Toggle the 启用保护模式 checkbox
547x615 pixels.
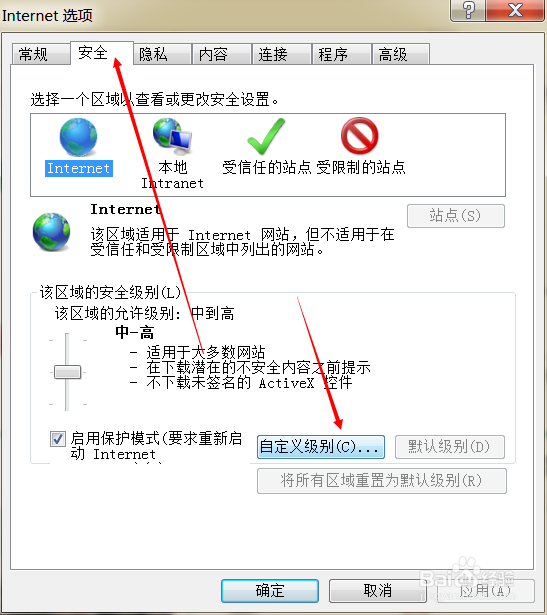(58, 439)
